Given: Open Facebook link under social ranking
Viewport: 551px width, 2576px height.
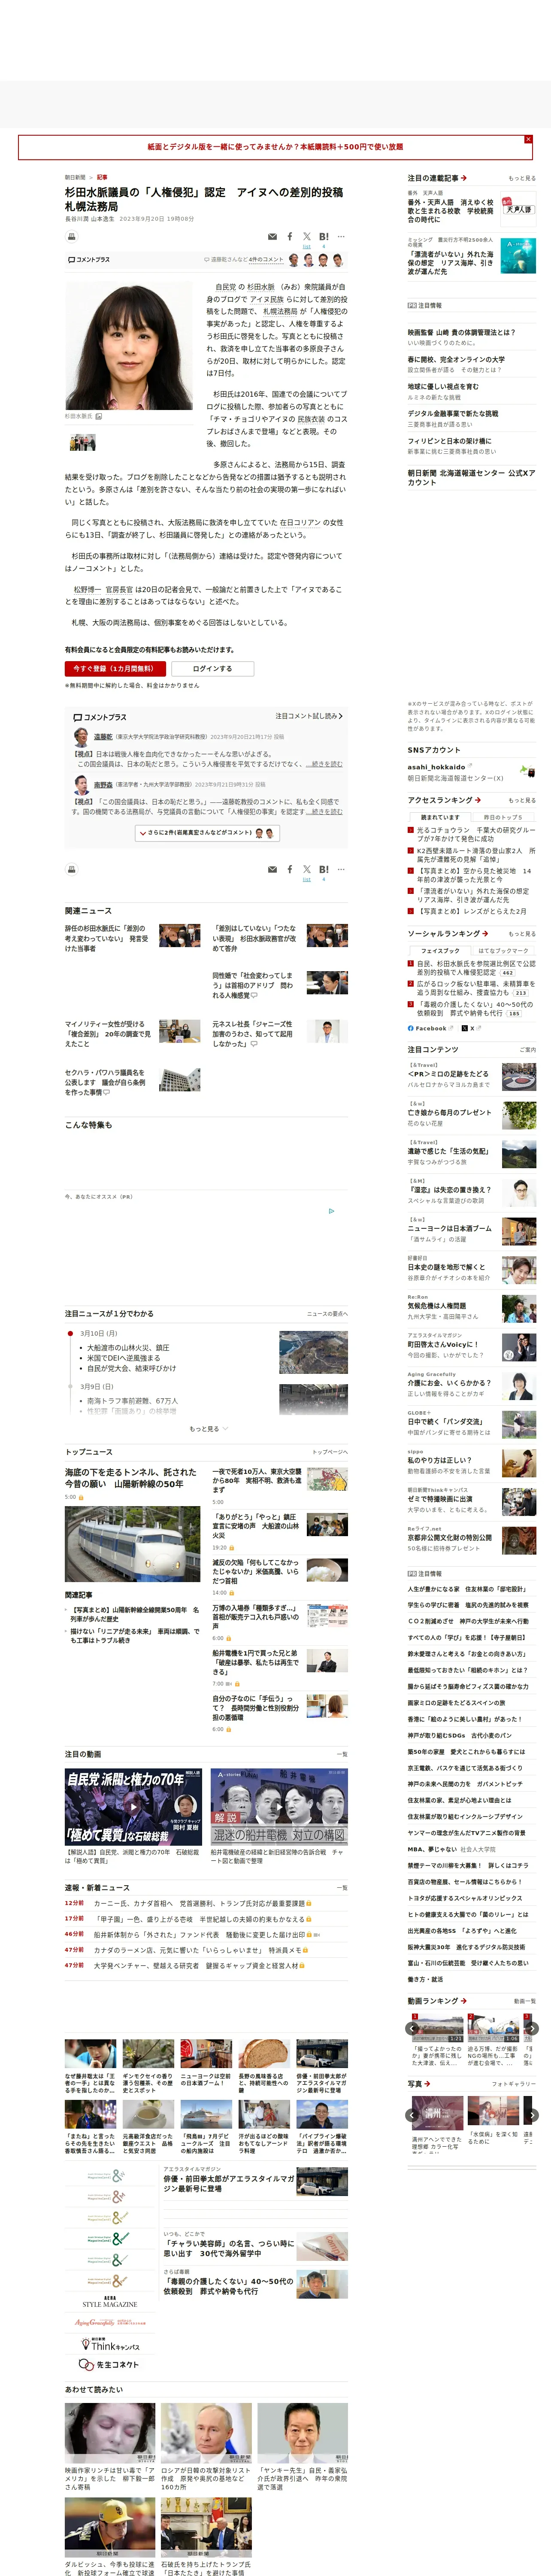Looking at the screenshot, I should click(430, 1028).
